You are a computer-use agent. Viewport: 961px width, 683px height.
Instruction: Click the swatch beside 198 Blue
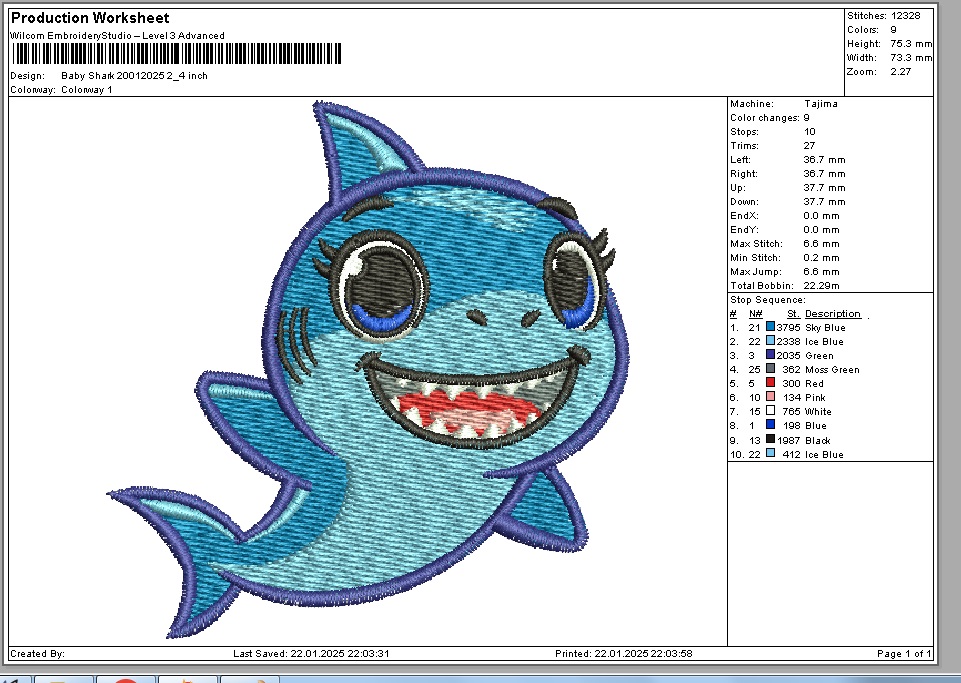tap(770, 425)
